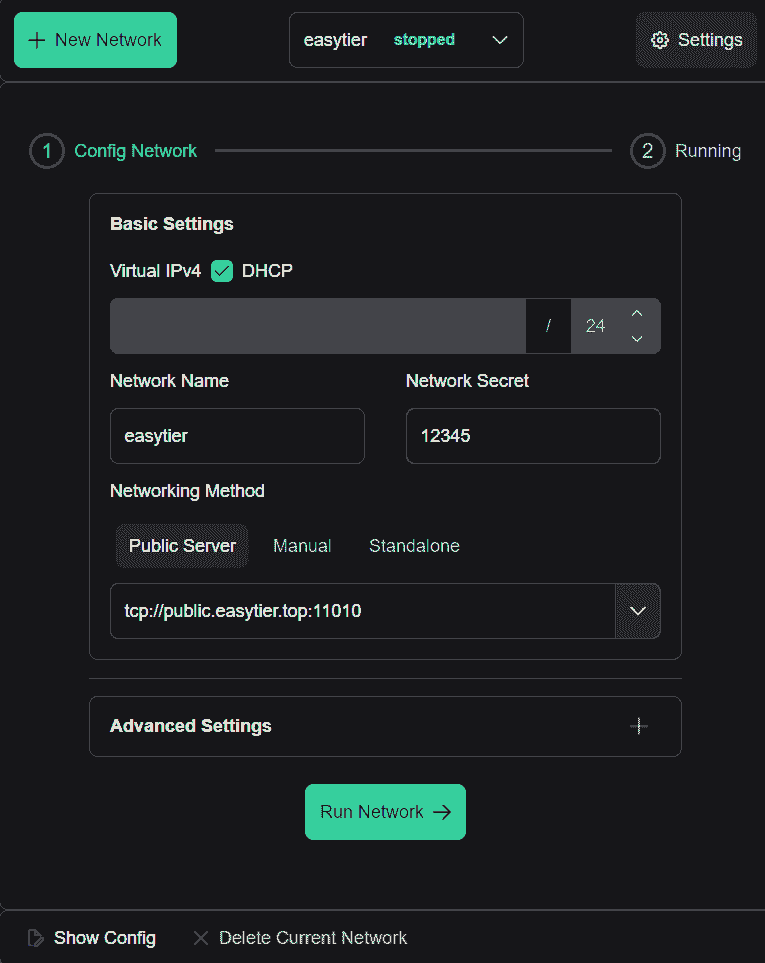Click the plus icon in Advanced Settings
This screenshot has width=765, height=963.
click(x=639, y=726)
